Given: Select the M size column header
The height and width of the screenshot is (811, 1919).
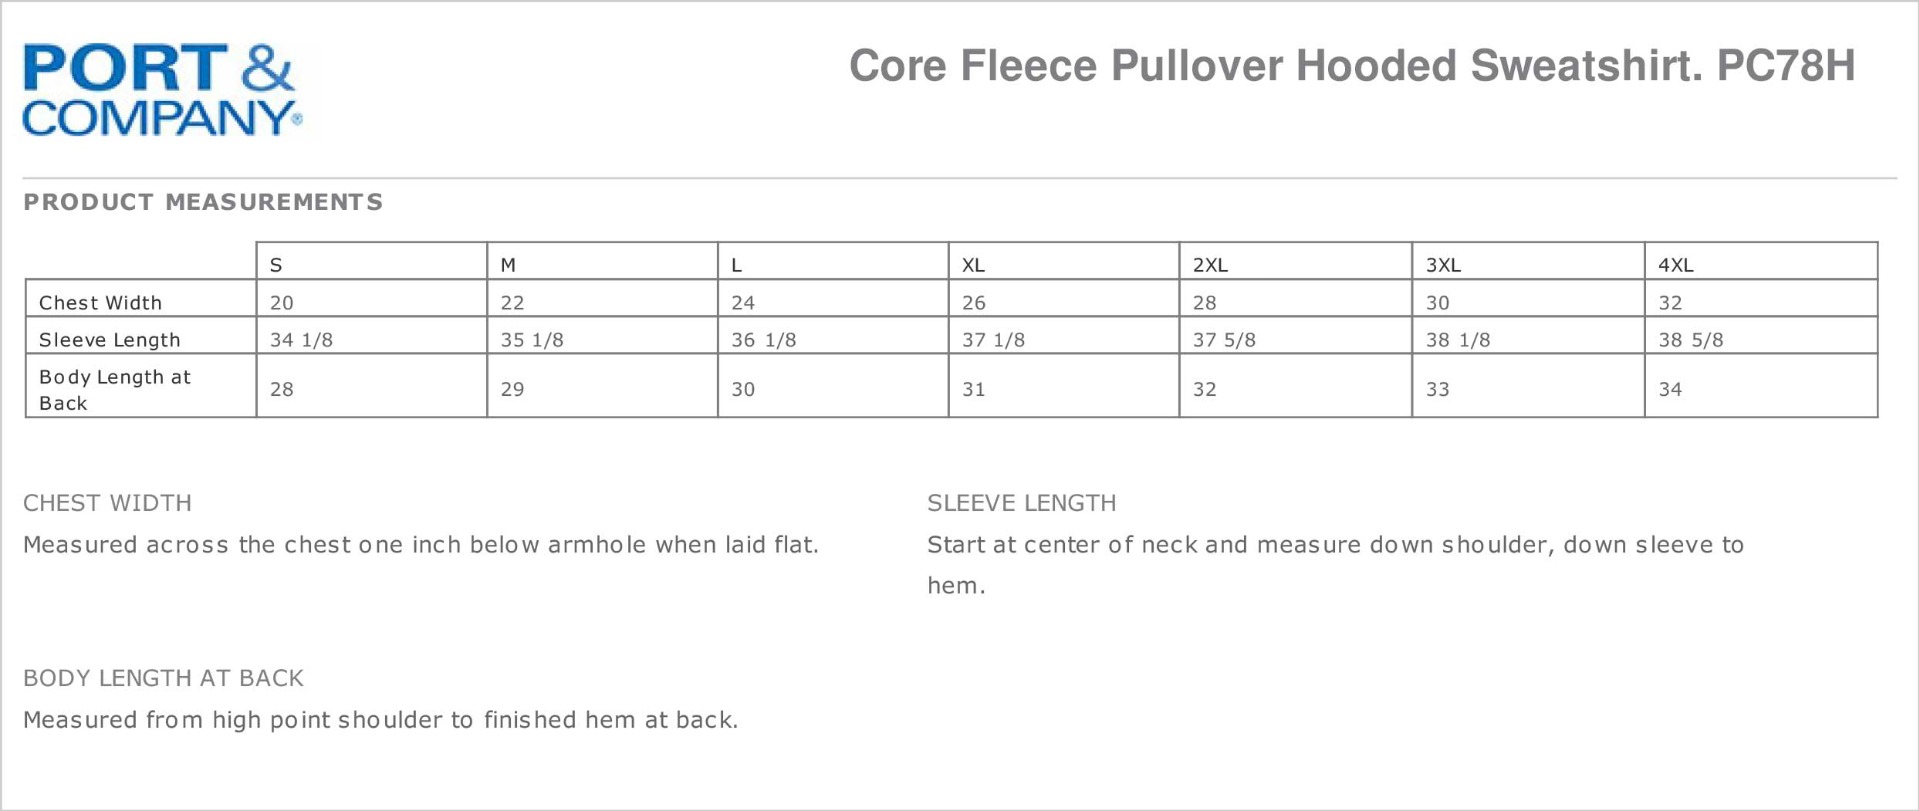Looking at the screenshot, I should (508, 265).
